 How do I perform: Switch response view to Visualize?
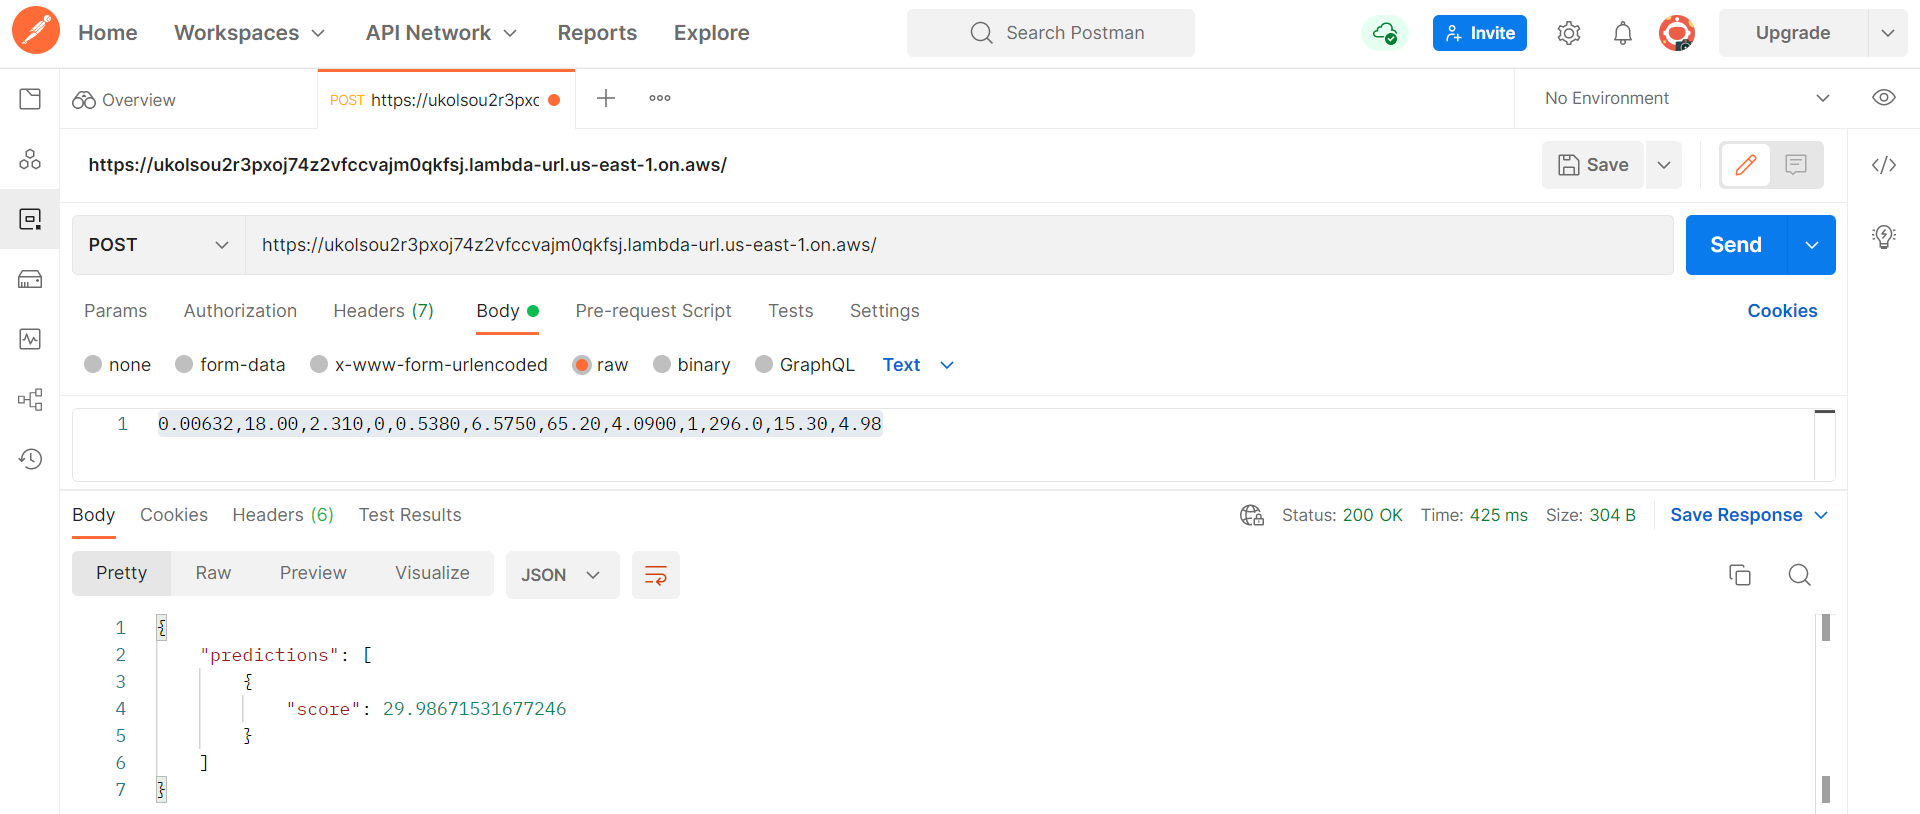tap(432, 573)
